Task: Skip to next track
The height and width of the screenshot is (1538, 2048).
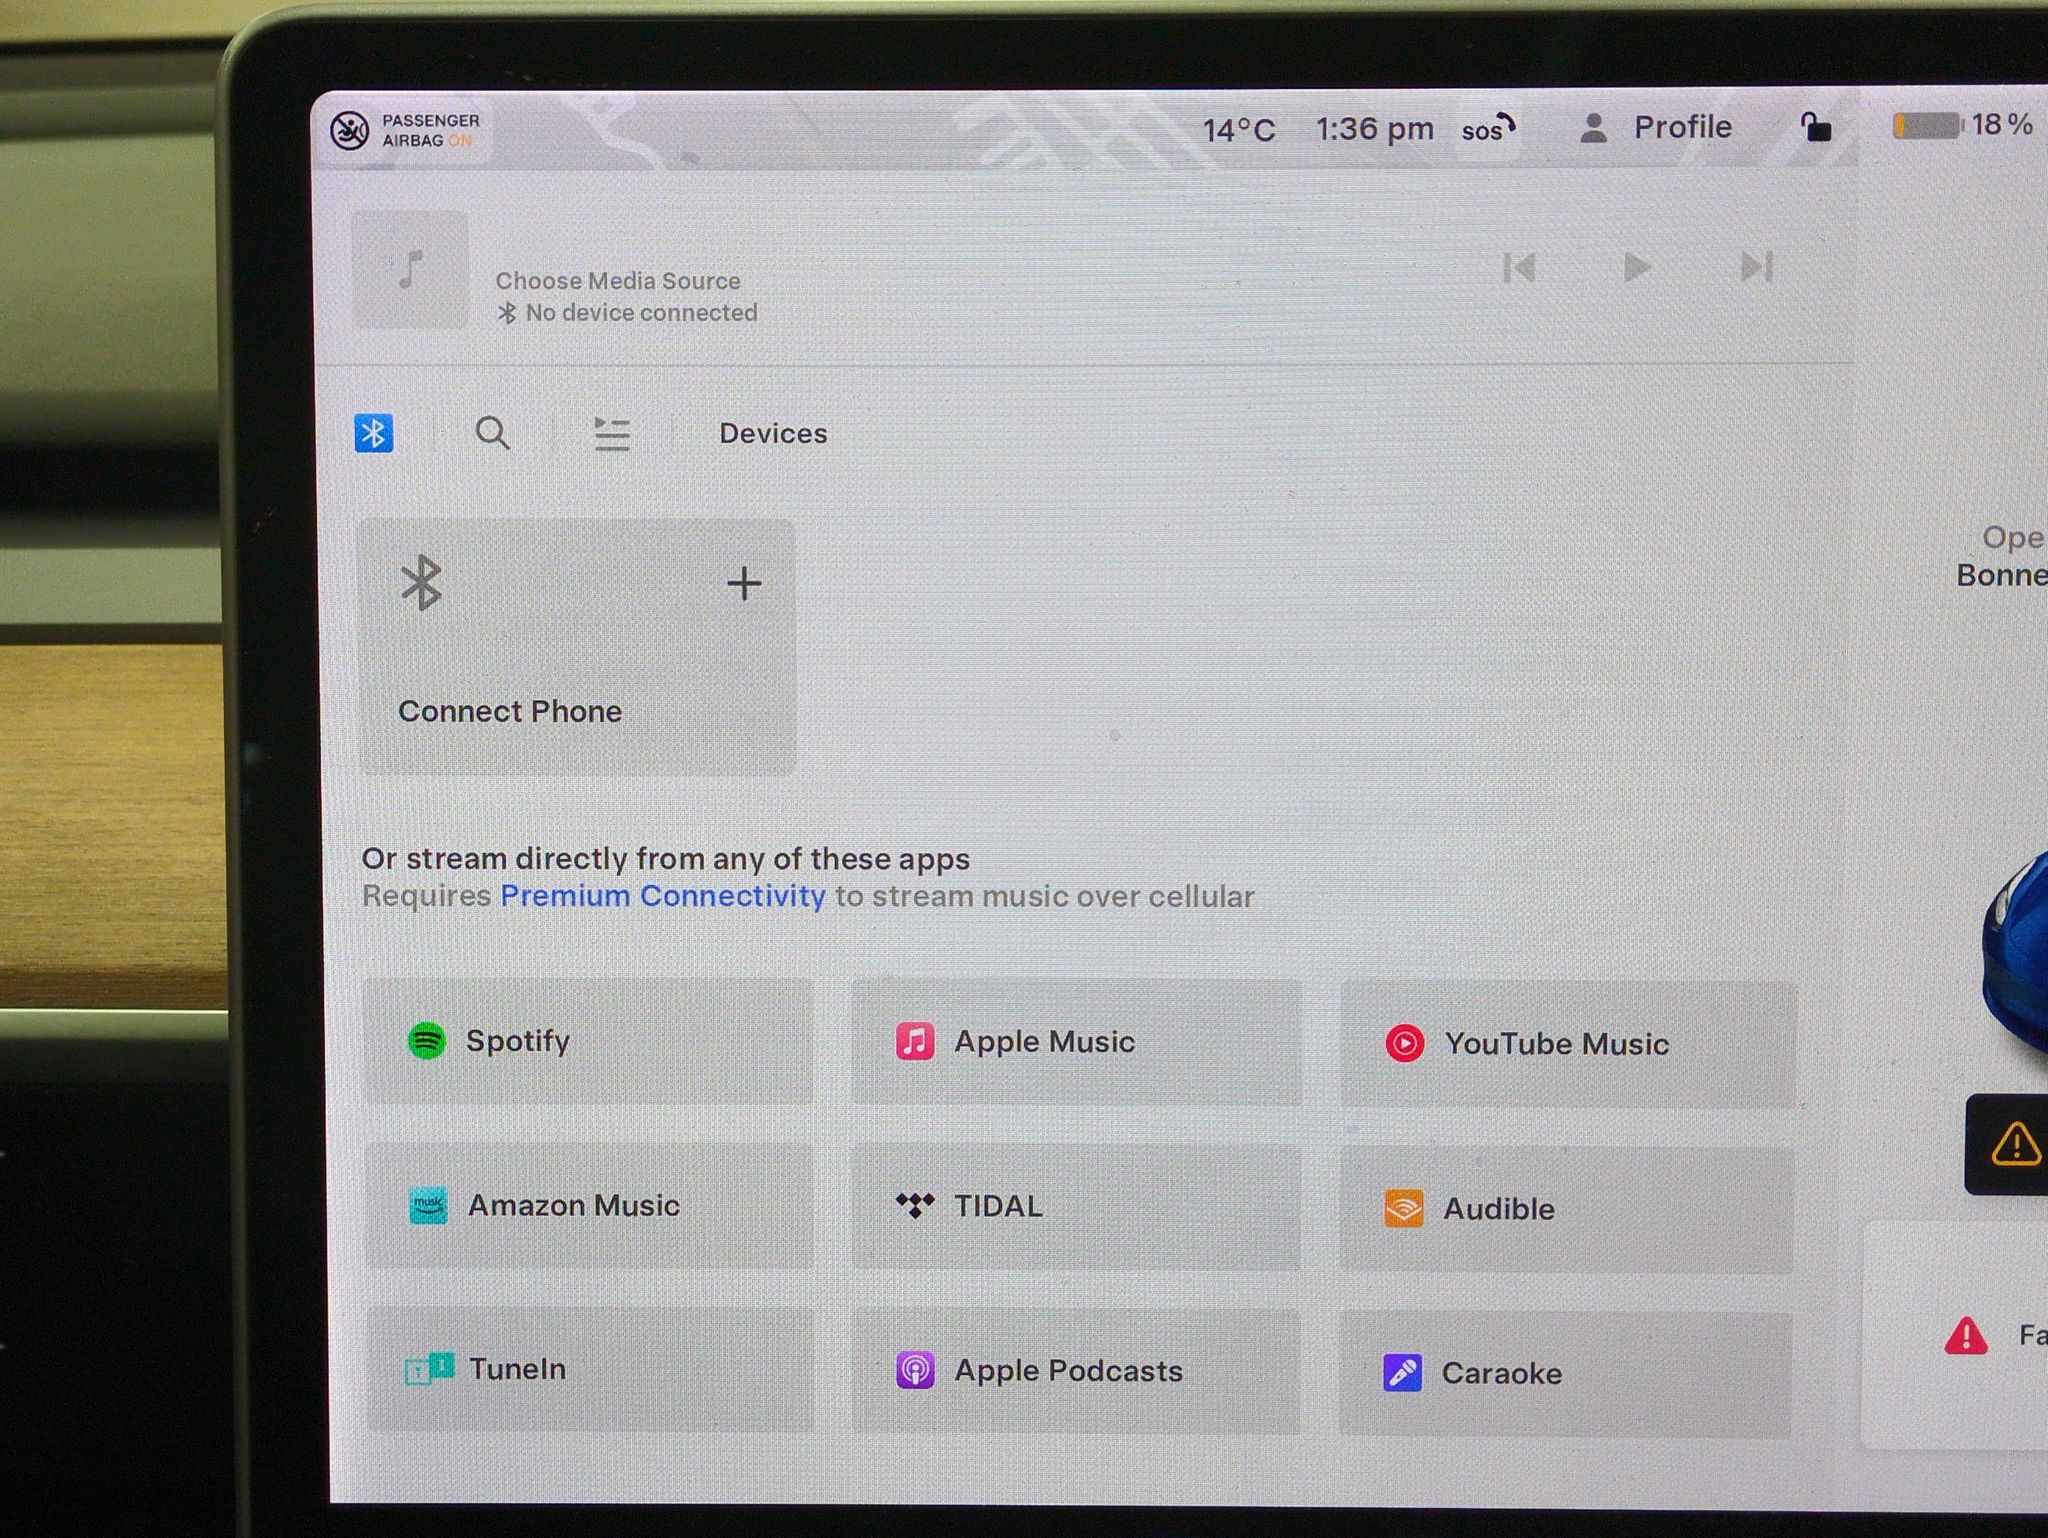Action: (1756, 267)
